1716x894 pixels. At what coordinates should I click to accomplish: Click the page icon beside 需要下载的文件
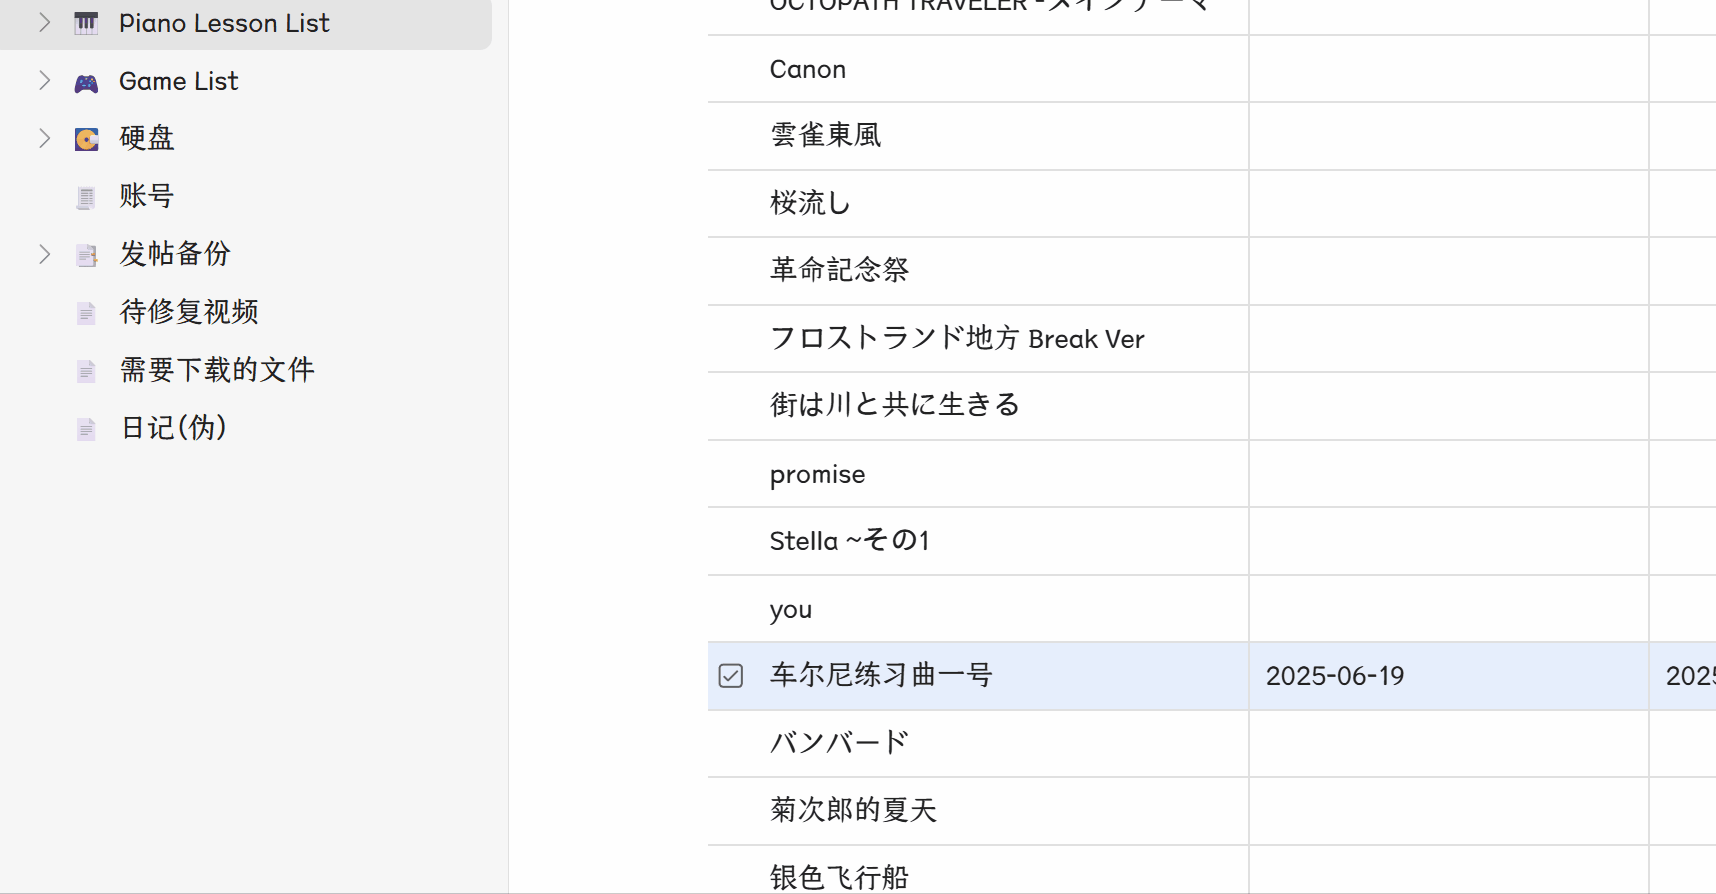coord(87,371)
